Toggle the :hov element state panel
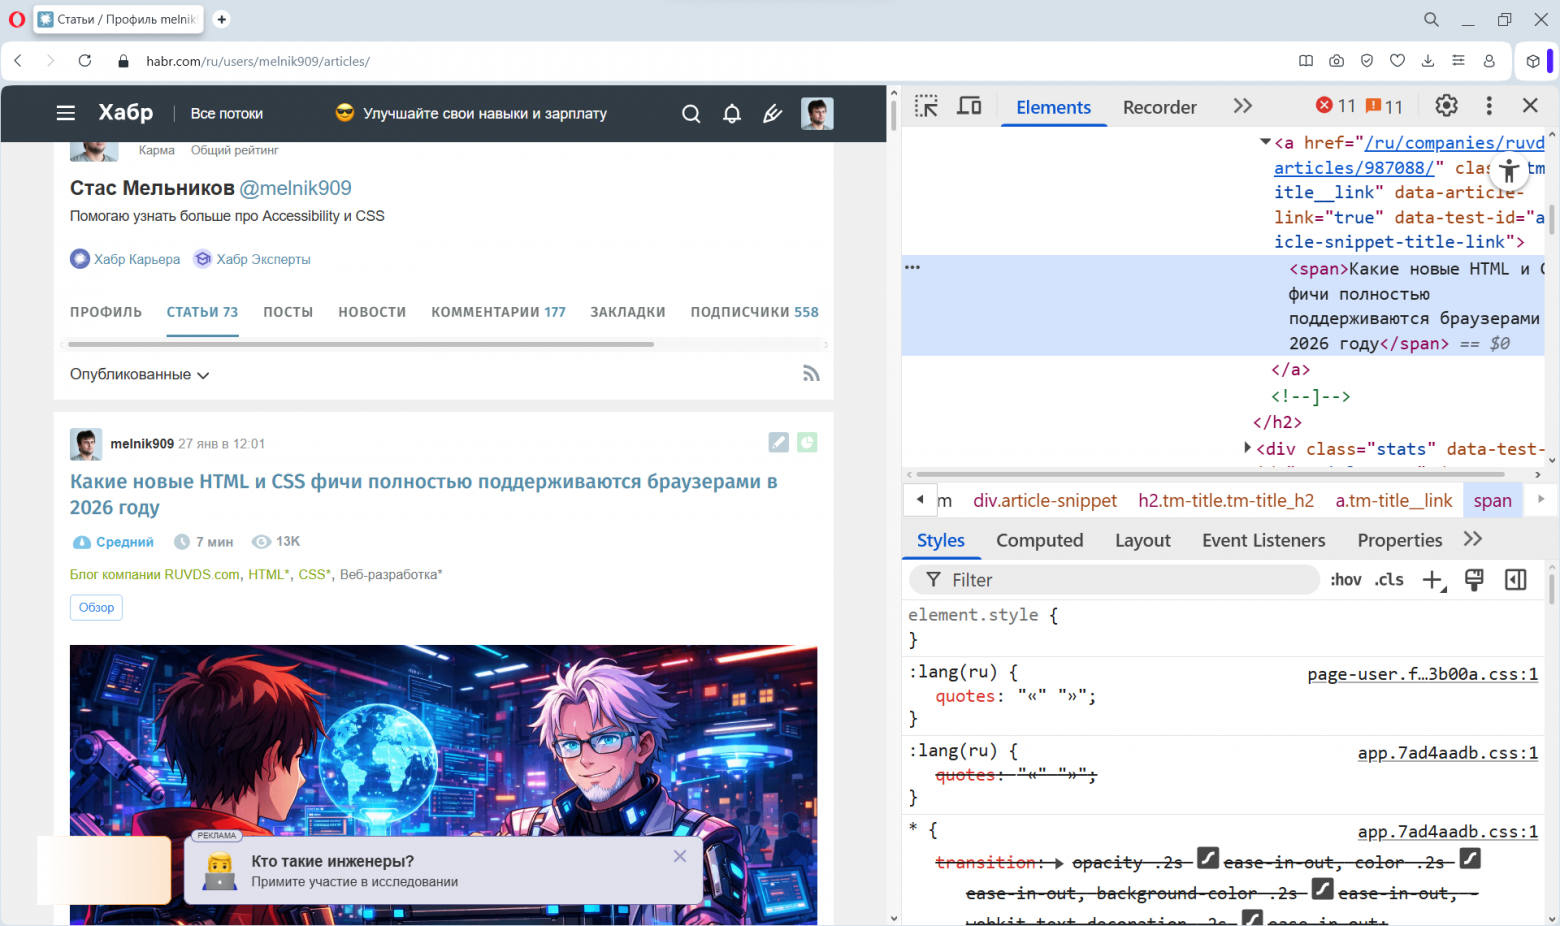 [1345, 580]
